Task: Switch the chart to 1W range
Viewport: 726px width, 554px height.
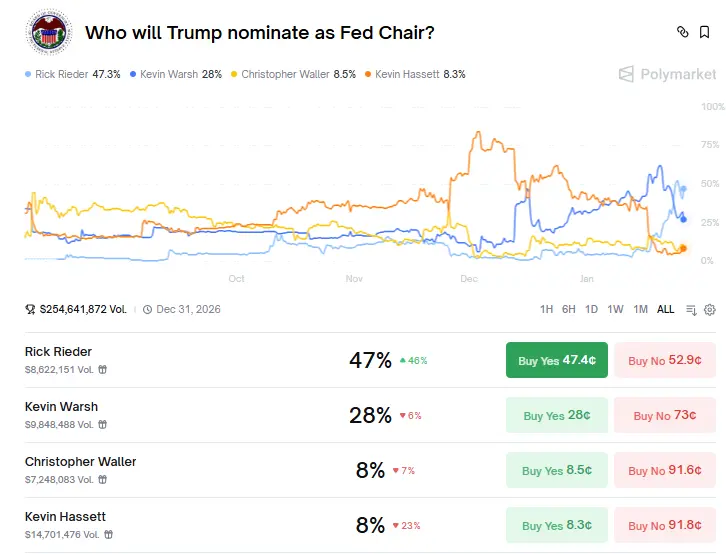Action: (x=615, y=309)
